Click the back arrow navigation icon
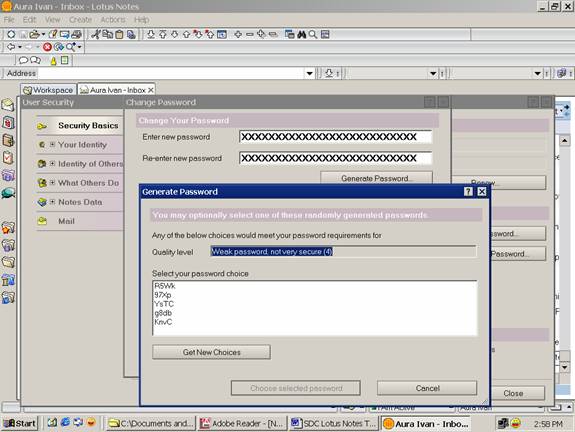This screenshot has width=575, height=432. point(11,47)
